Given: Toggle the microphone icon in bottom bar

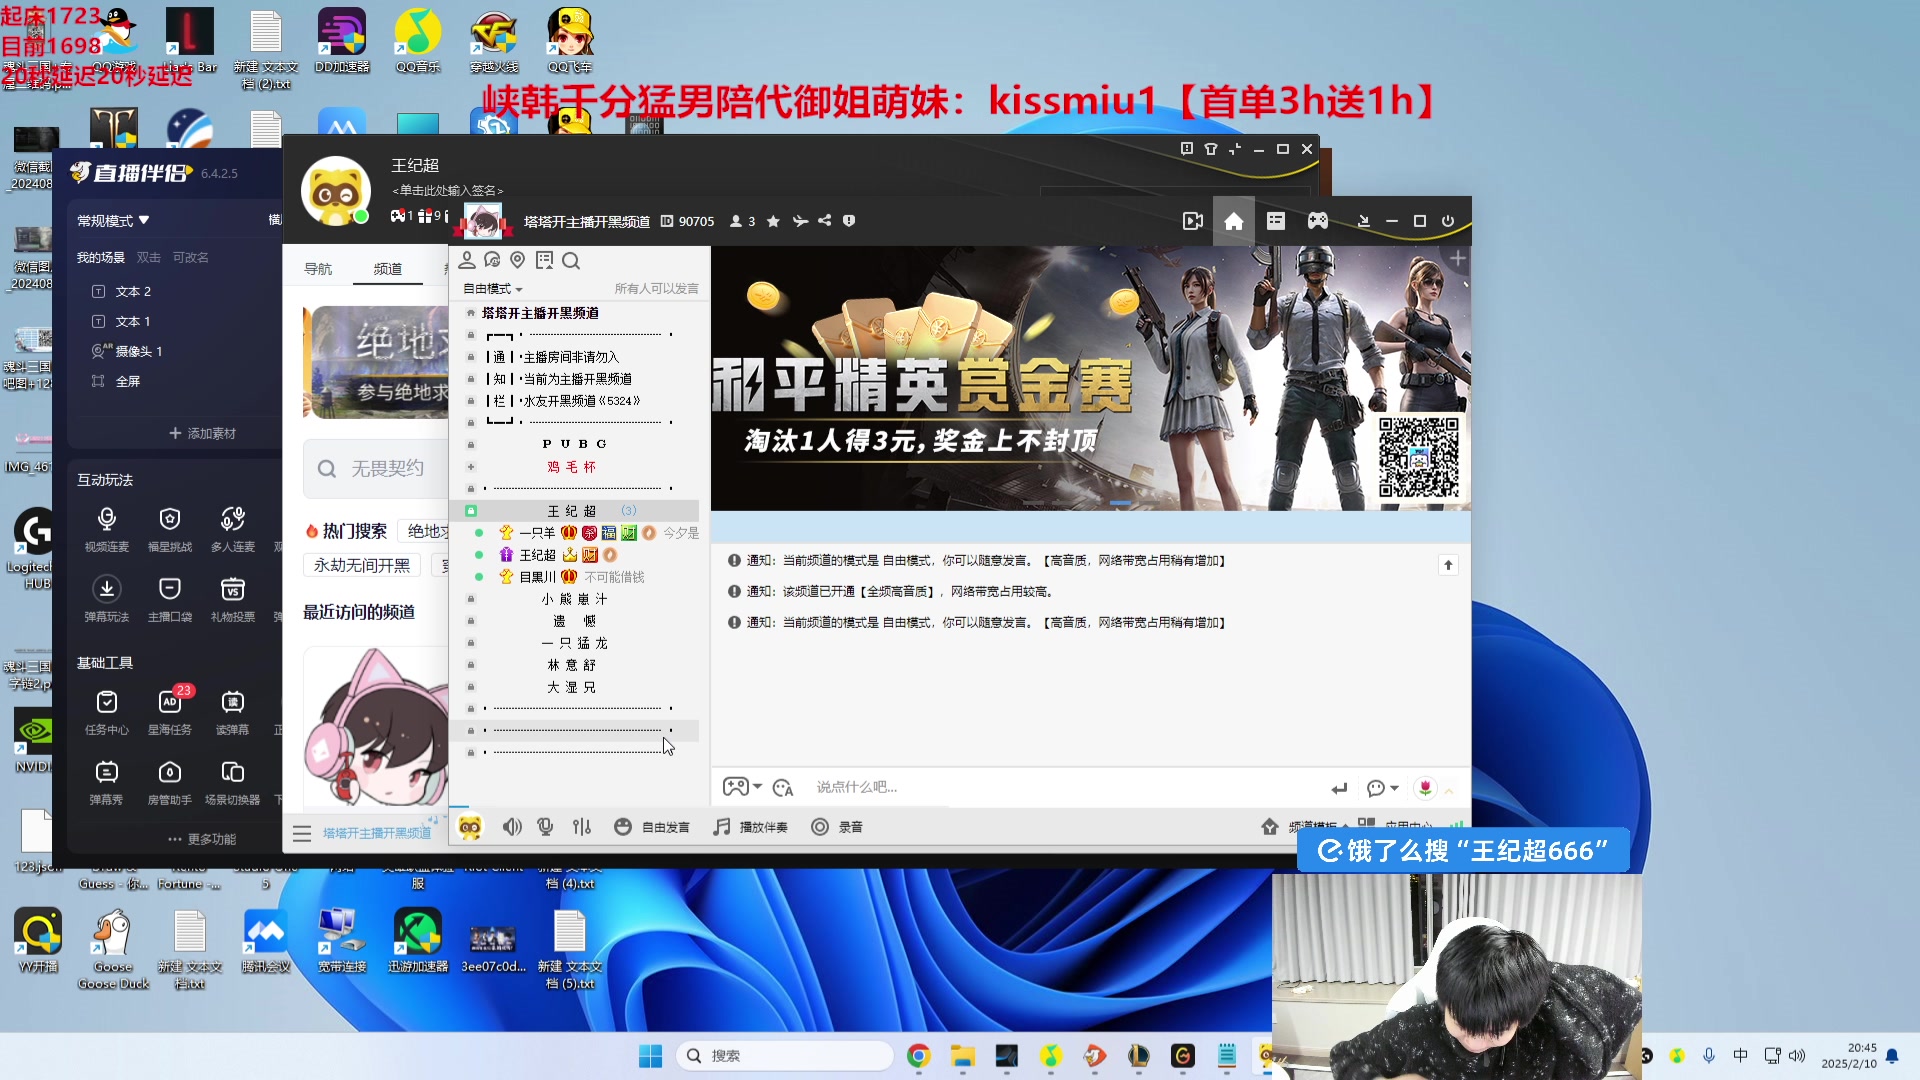Looking at the screenshot, I should pyautogui.click(x=545, y=827).
